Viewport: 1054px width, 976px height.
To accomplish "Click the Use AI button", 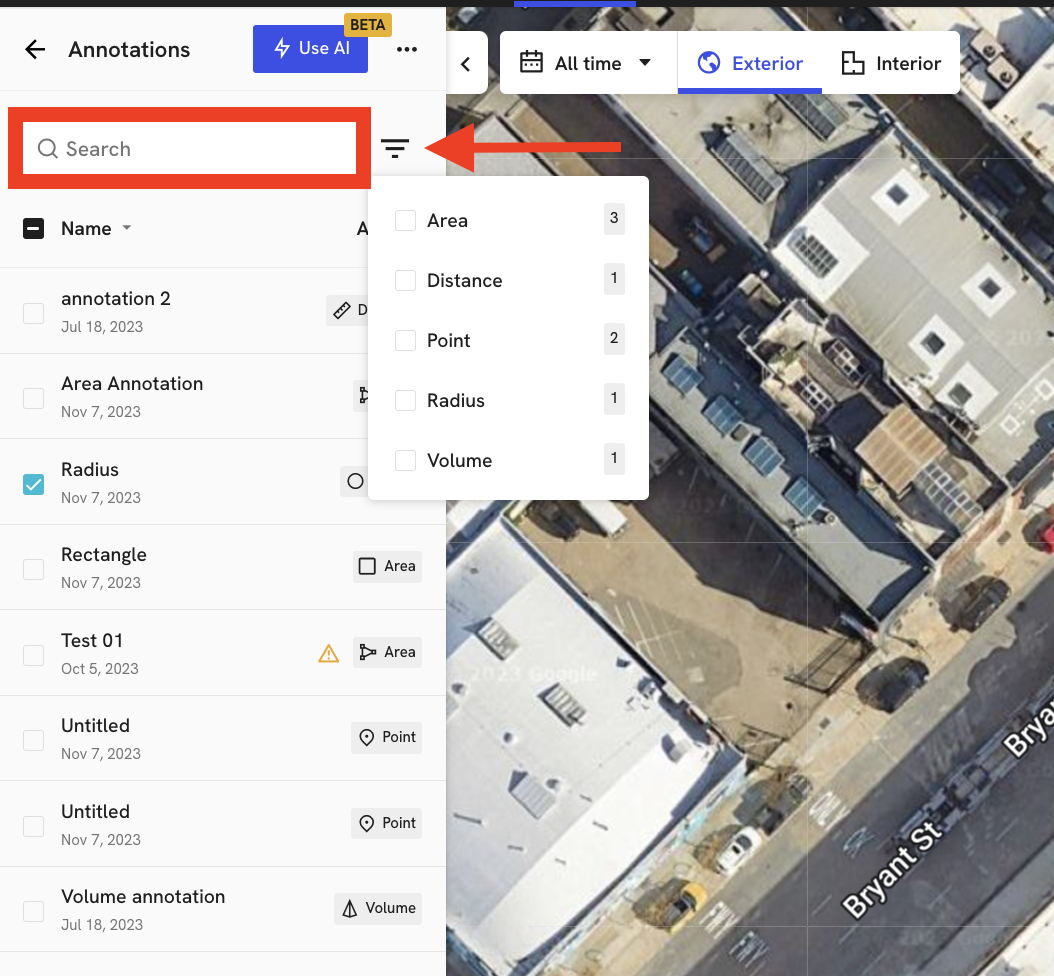I will pyautogui.click(x=310, y=49).
